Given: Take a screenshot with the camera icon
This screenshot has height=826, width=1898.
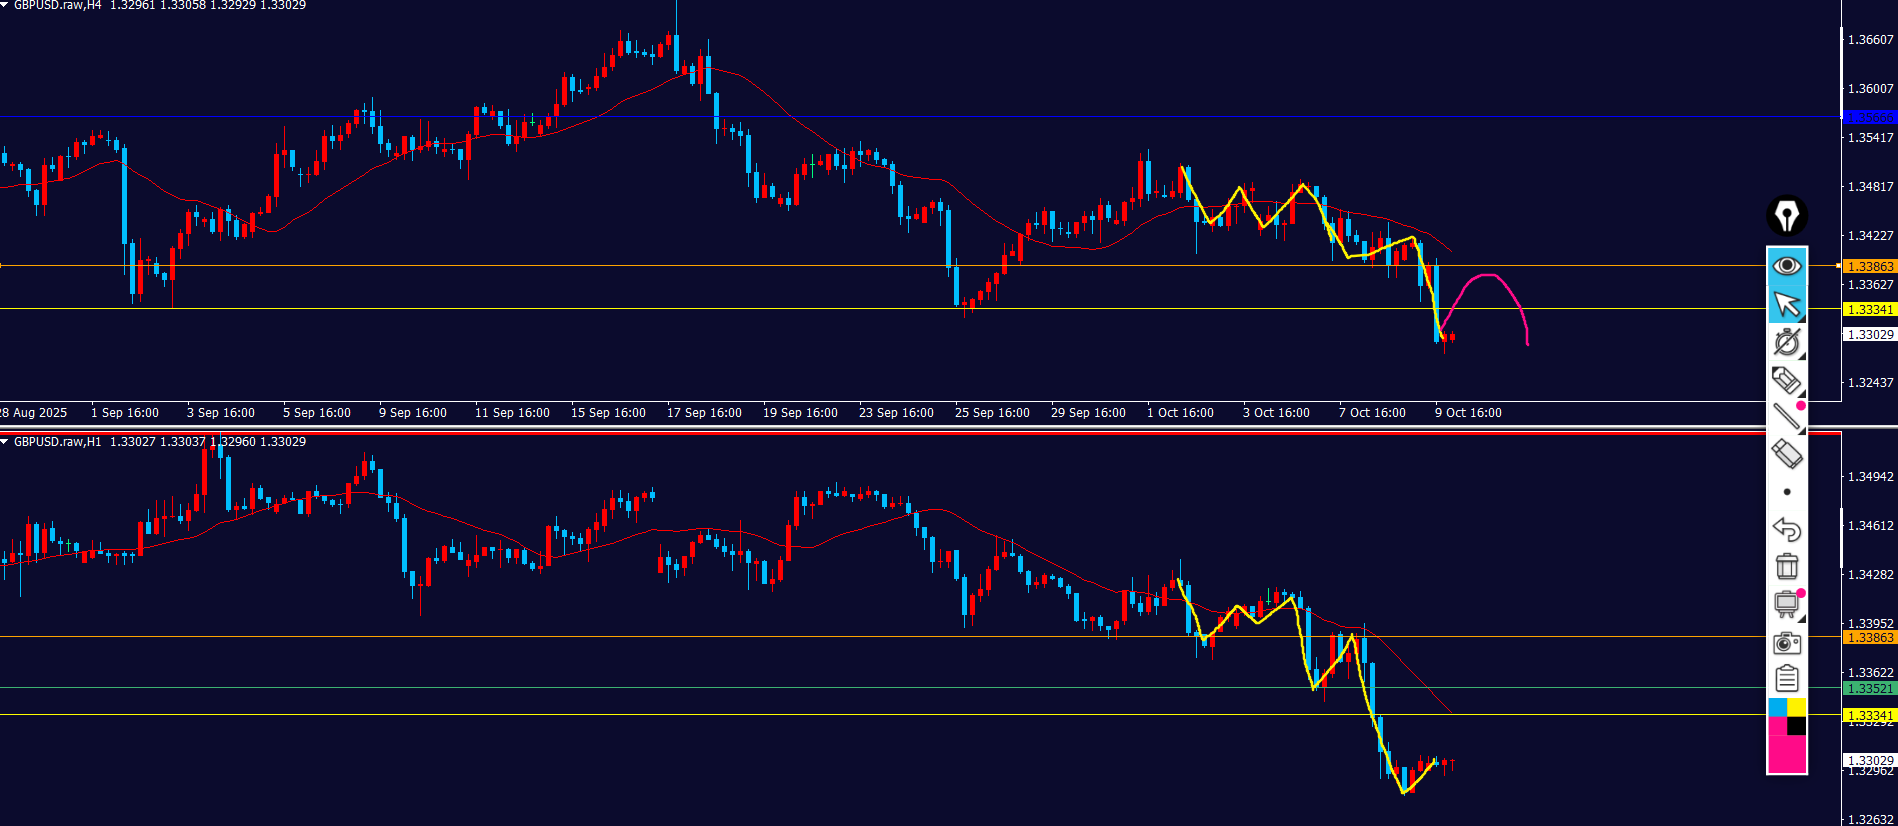Looking at the screenshot, I should tap(1787, 642).
